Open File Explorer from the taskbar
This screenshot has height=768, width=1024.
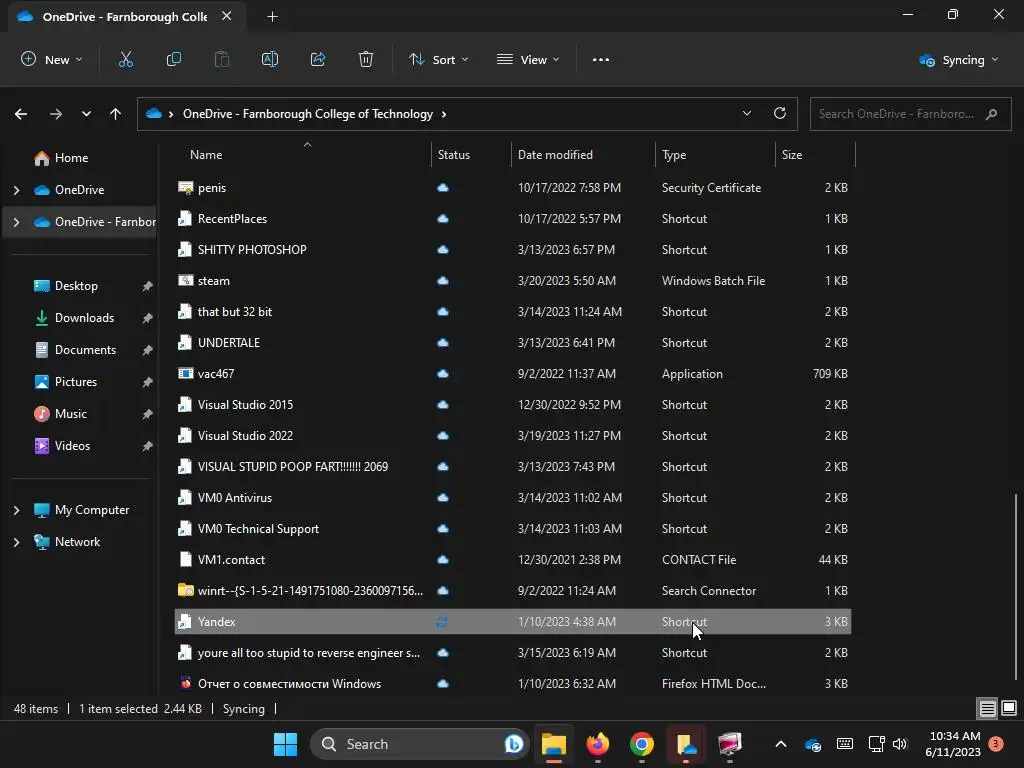[554, 744]
